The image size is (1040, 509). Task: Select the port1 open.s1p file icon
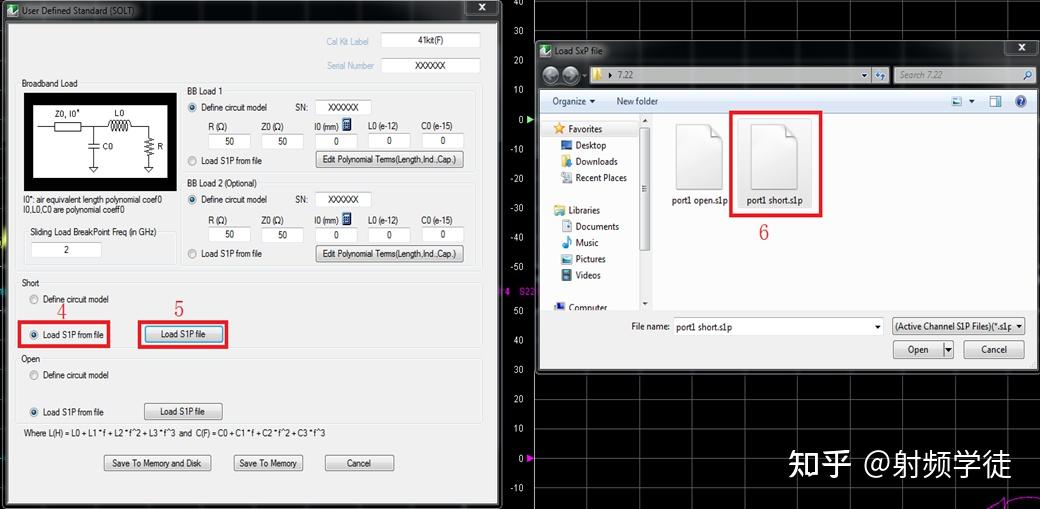click(x=699, y=157)
